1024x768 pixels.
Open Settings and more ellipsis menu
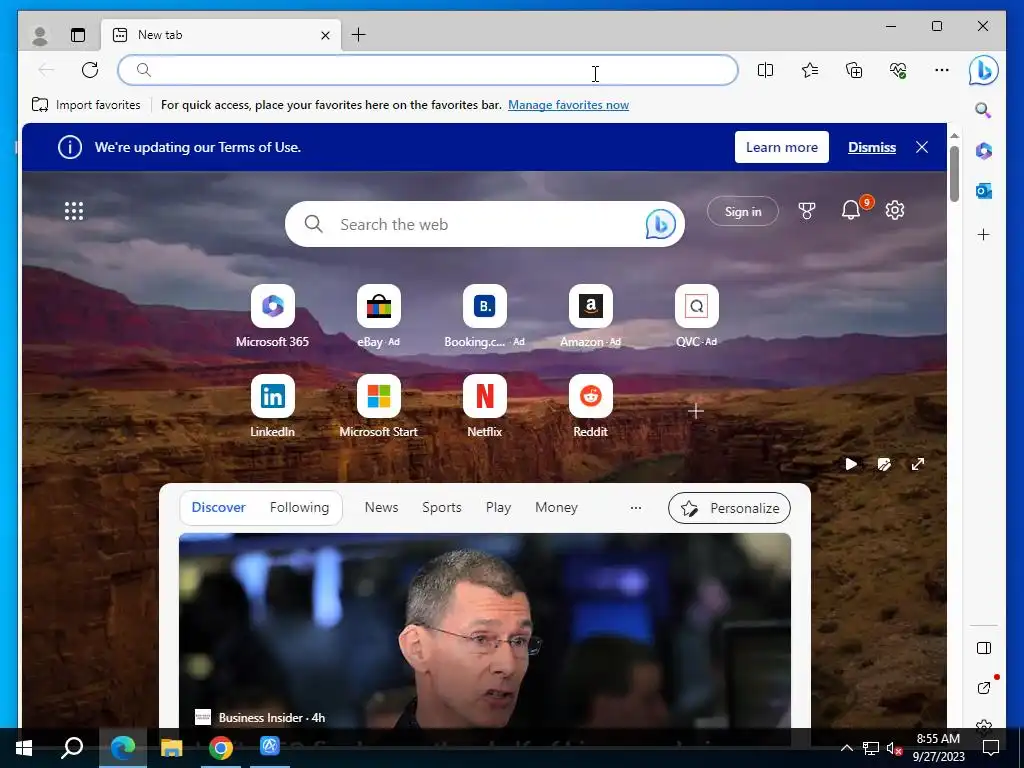pos(942,70)
